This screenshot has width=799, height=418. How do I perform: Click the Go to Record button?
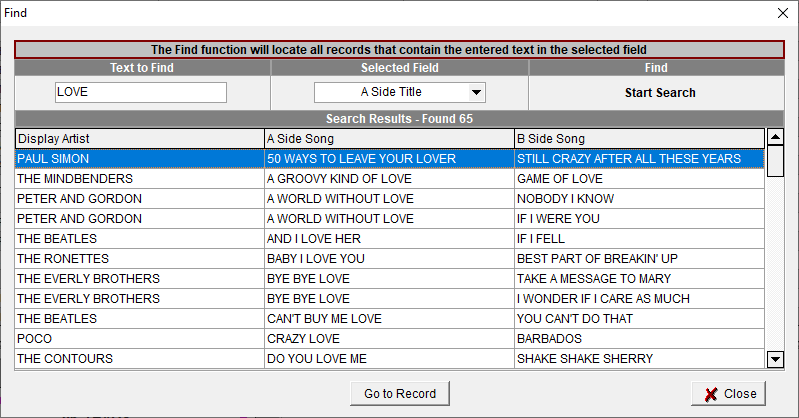[x=400, y=394]
